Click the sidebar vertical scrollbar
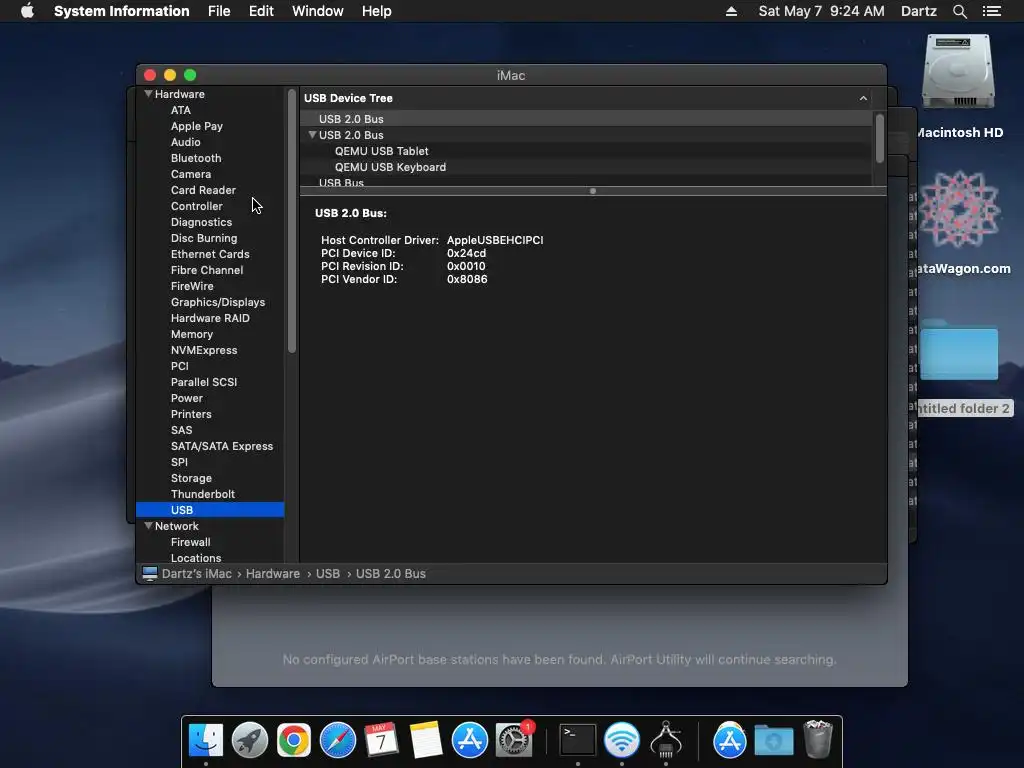Image resolution: width=1024 pixels, height=768 pixels. tap(292, 222)
